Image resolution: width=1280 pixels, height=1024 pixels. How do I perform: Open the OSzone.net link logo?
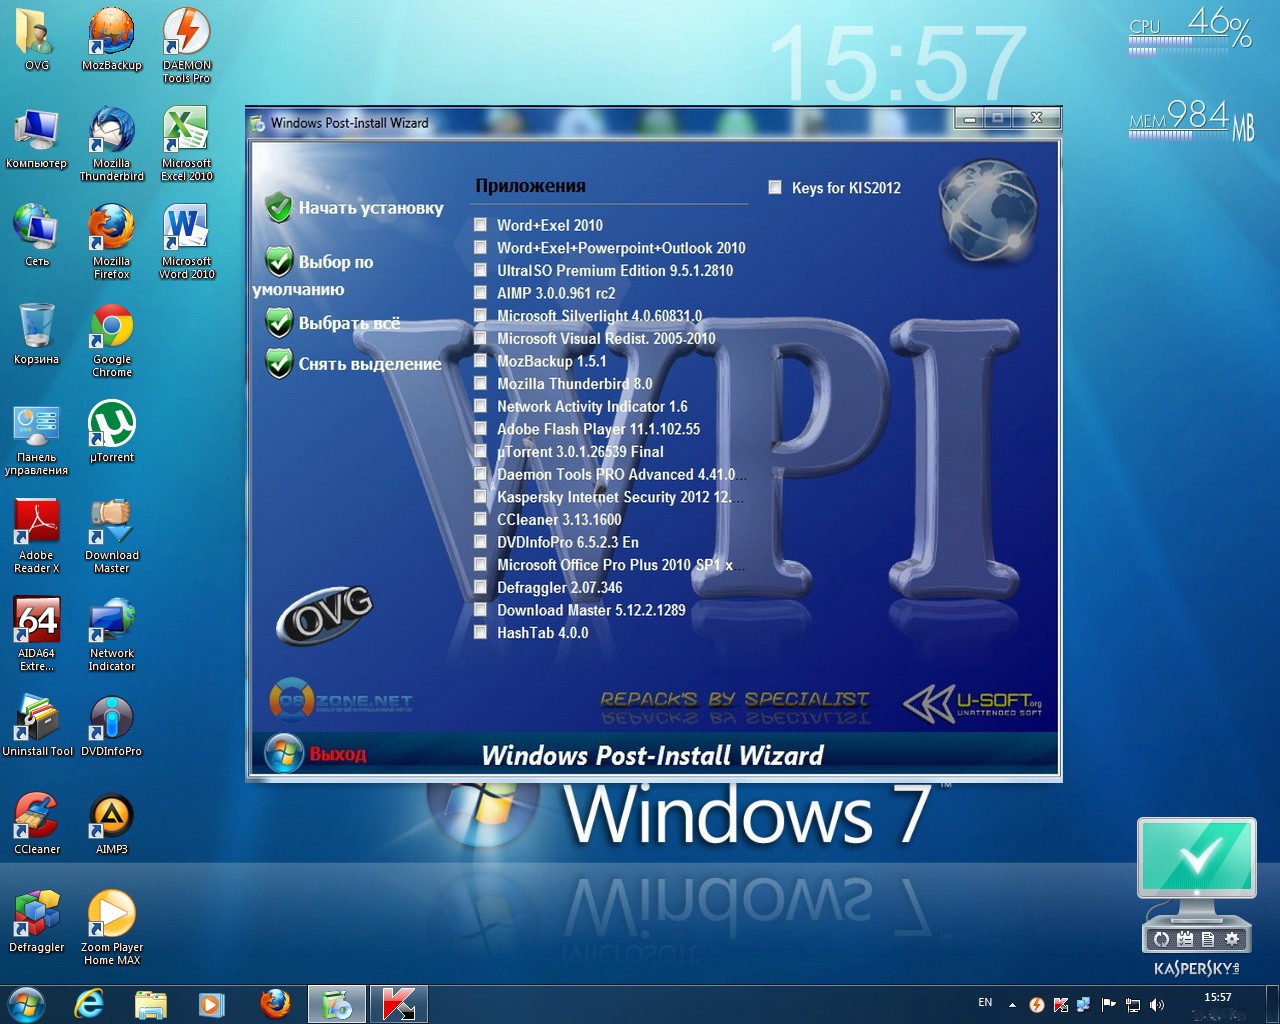341,701
